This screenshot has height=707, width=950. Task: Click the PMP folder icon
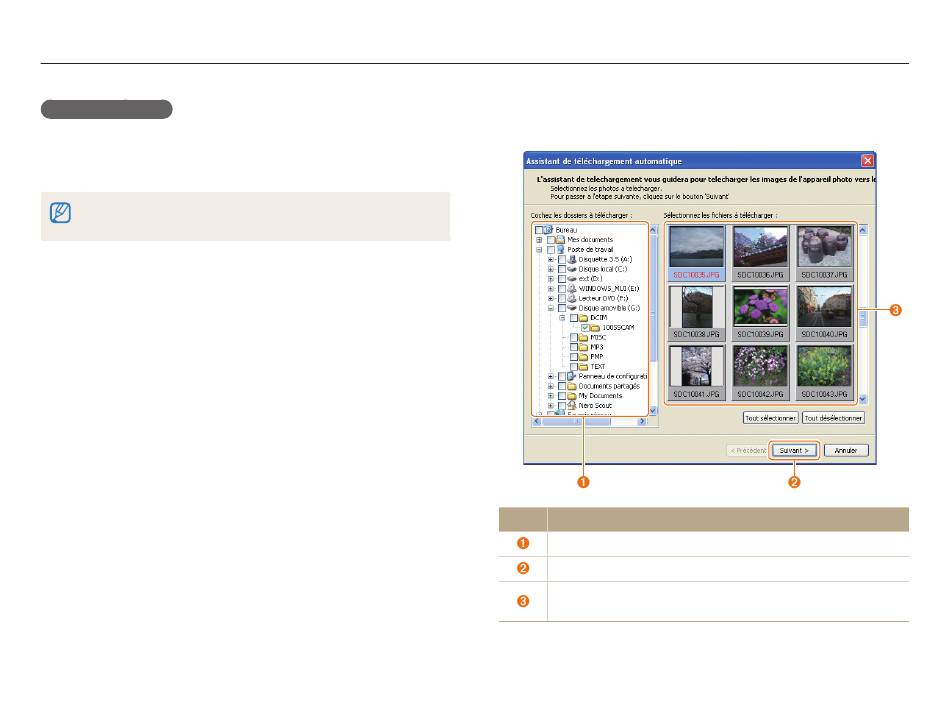(x=583, y=357)
